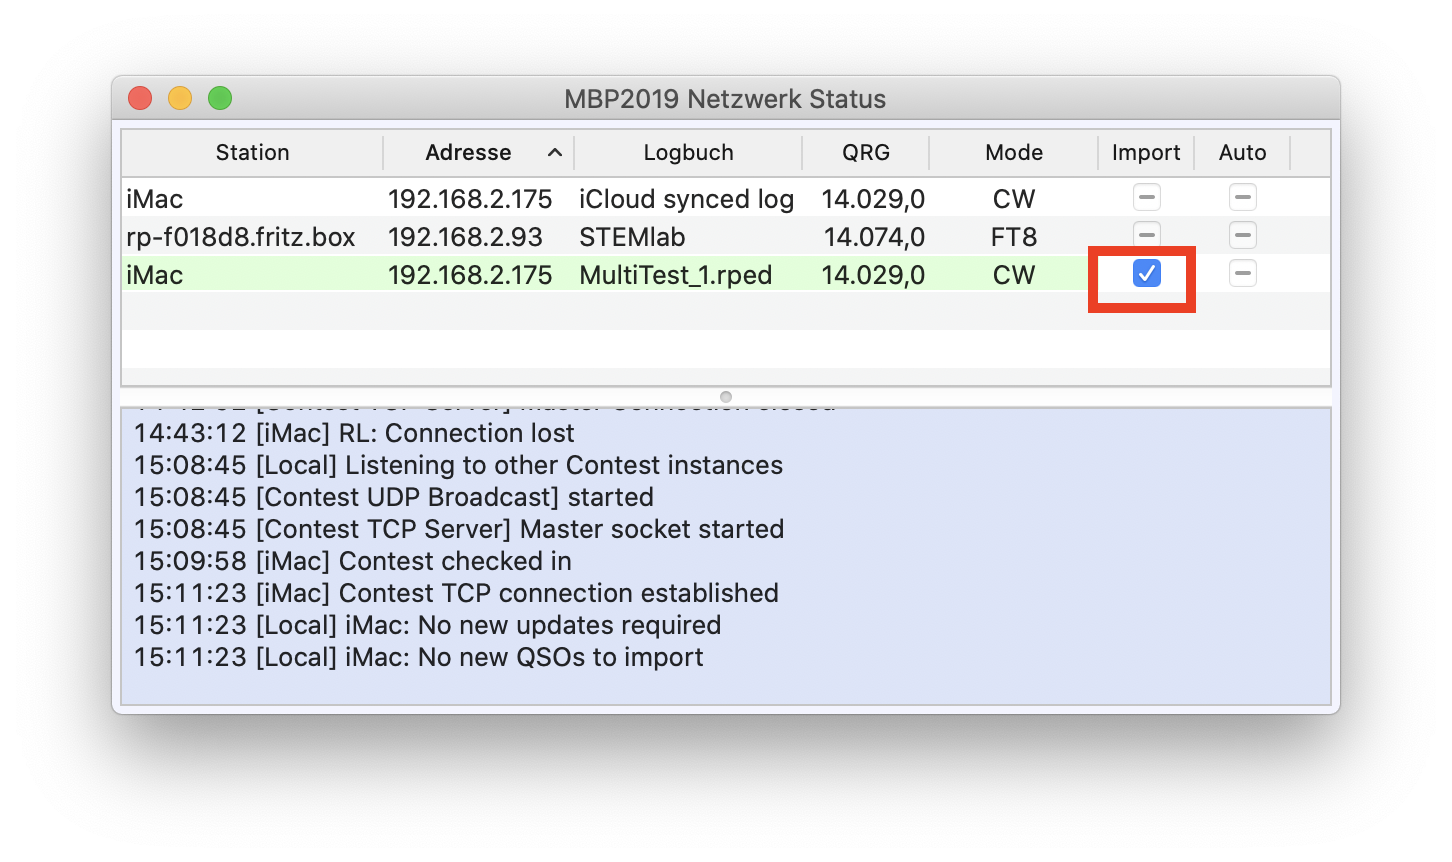The height and width of the screenshot is (862, 1452).
Task: Select the iCloud synced log entry
Action: tap(686, 199)
